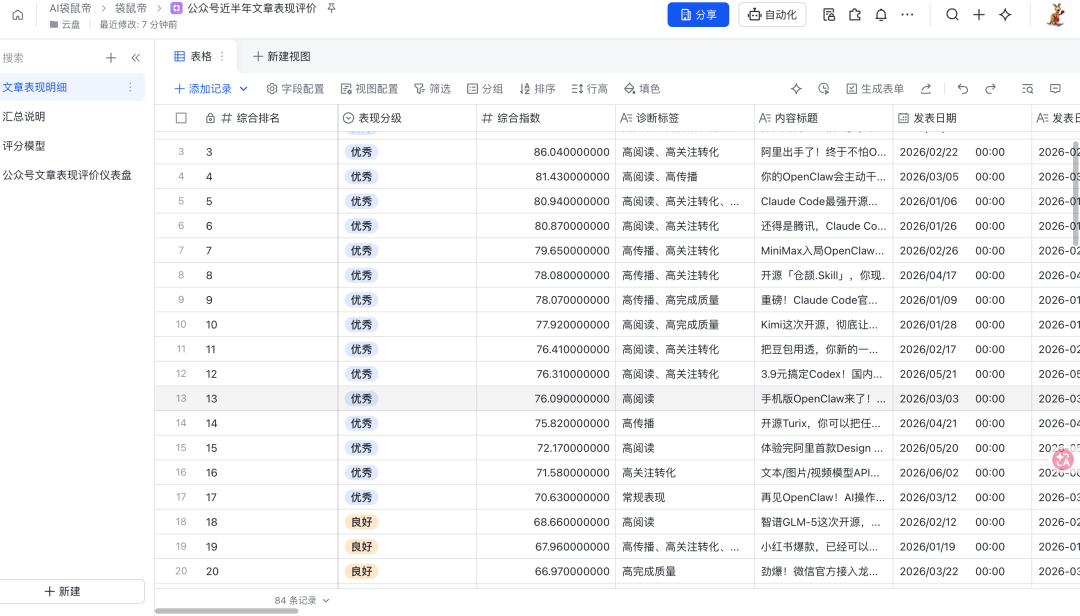This screenshot has width=1080, height=616.
Task: Click the vertical scrollbar on the right
Action: (x=1076, y=193)
